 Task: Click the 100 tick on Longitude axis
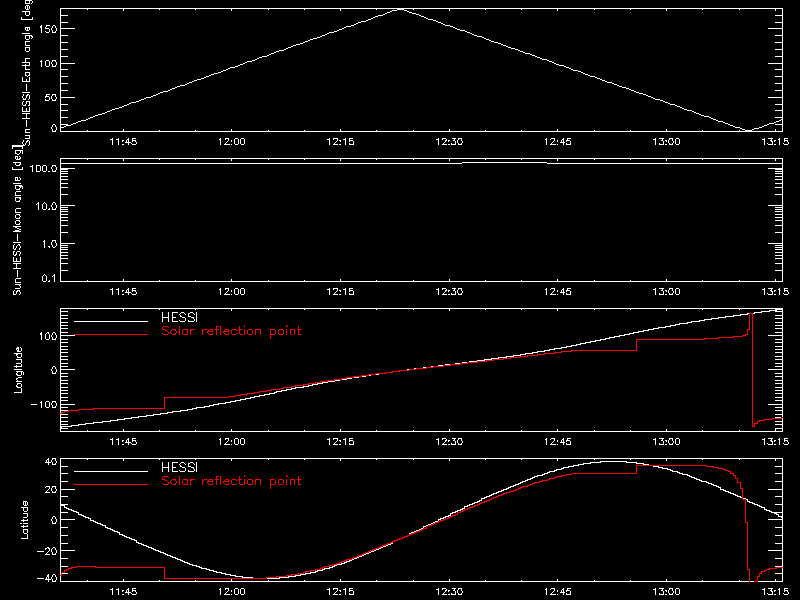coord(48,336)
